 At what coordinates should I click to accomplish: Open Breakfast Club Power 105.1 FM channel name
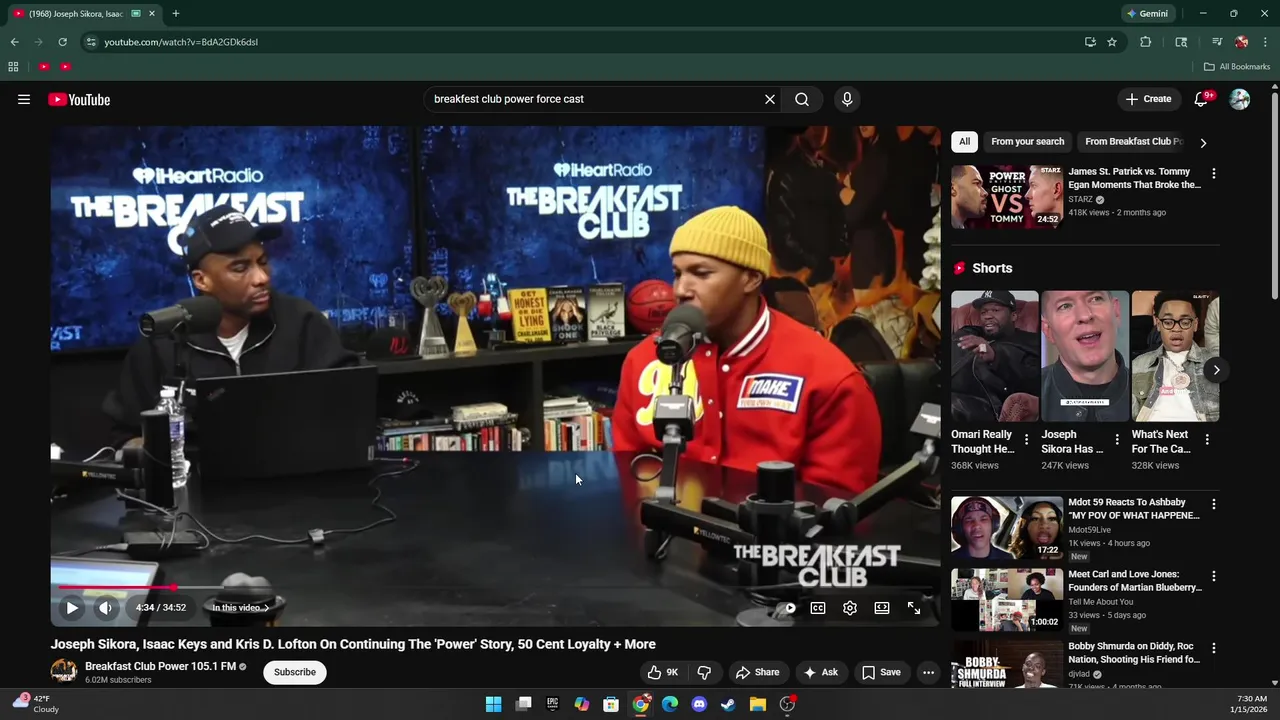point(160,666)
